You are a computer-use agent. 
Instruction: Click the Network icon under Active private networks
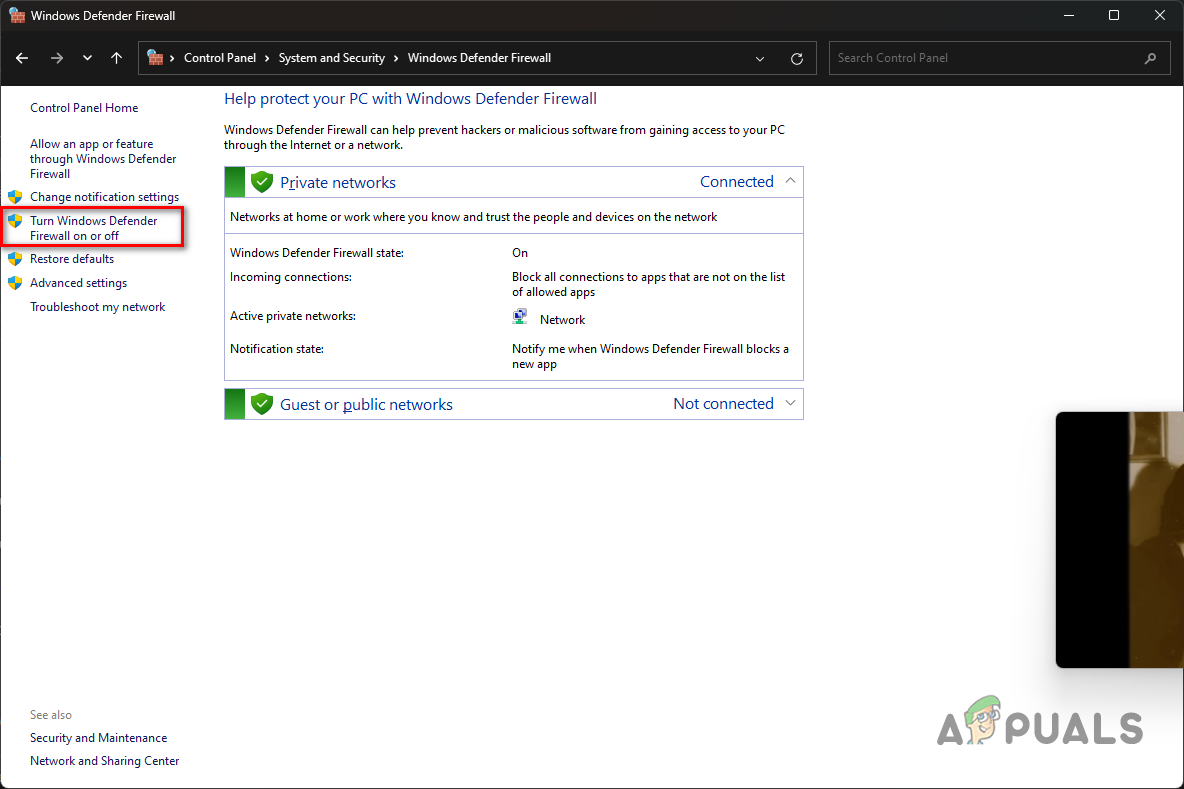click(x=519, y=315)
